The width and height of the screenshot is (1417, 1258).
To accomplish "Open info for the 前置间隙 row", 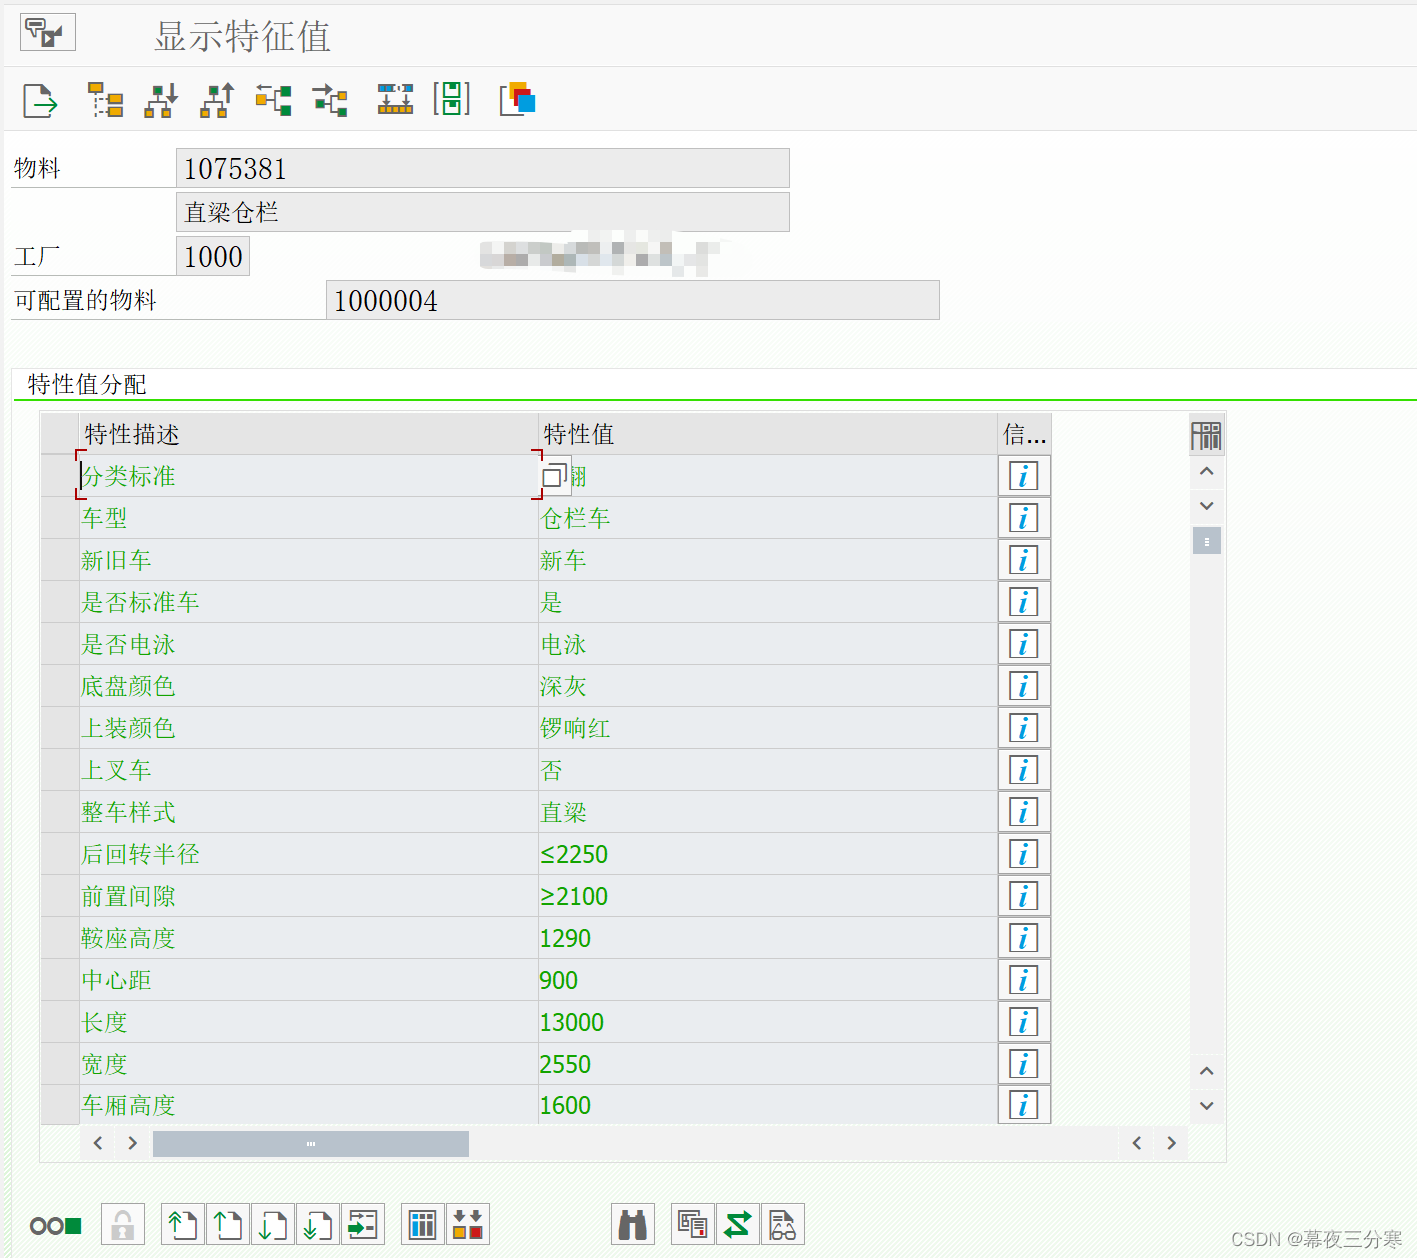I will click(x=1023, y=896).
